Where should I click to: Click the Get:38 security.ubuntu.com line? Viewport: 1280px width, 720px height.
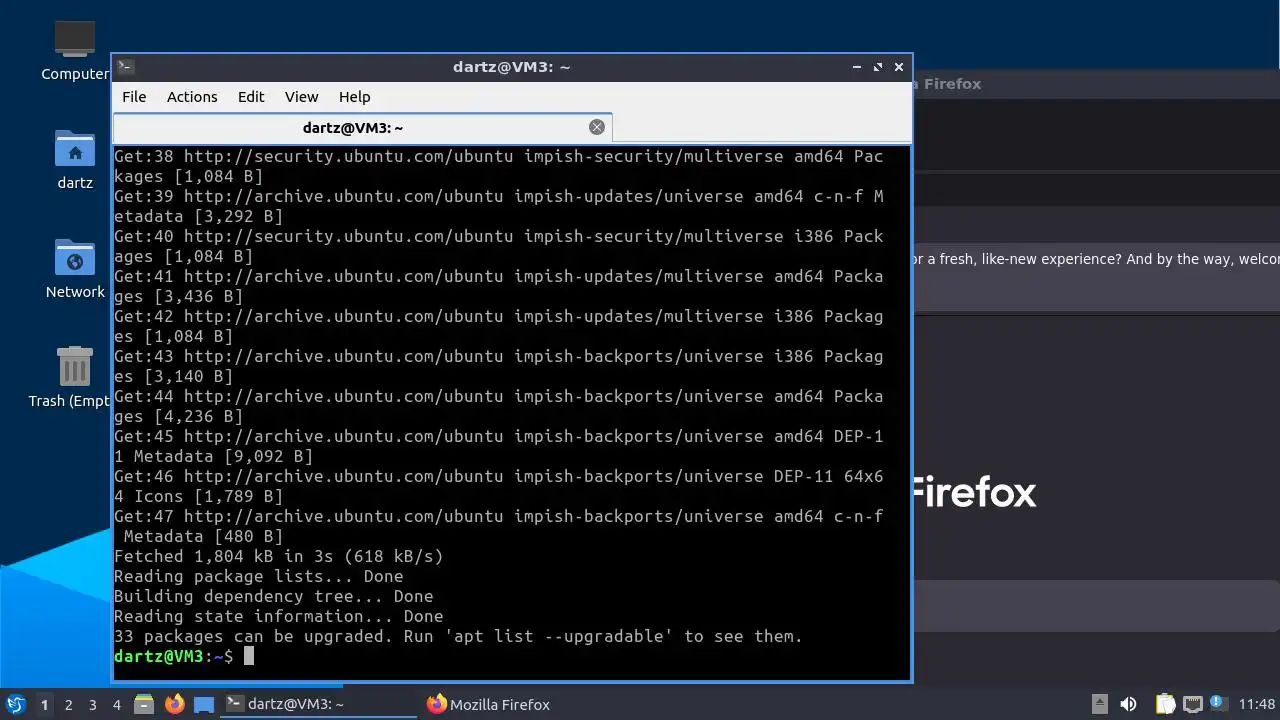point(498,166)
